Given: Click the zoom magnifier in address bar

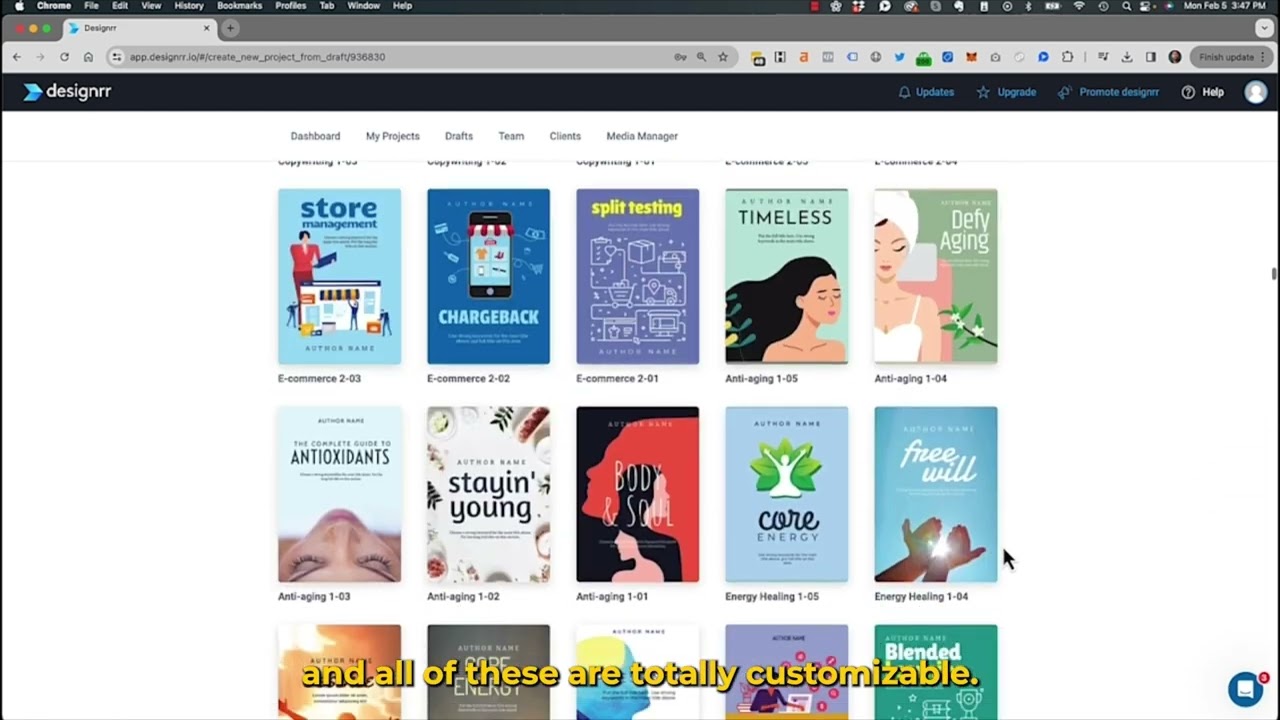Looking at the screenshot, I should 701,57.
